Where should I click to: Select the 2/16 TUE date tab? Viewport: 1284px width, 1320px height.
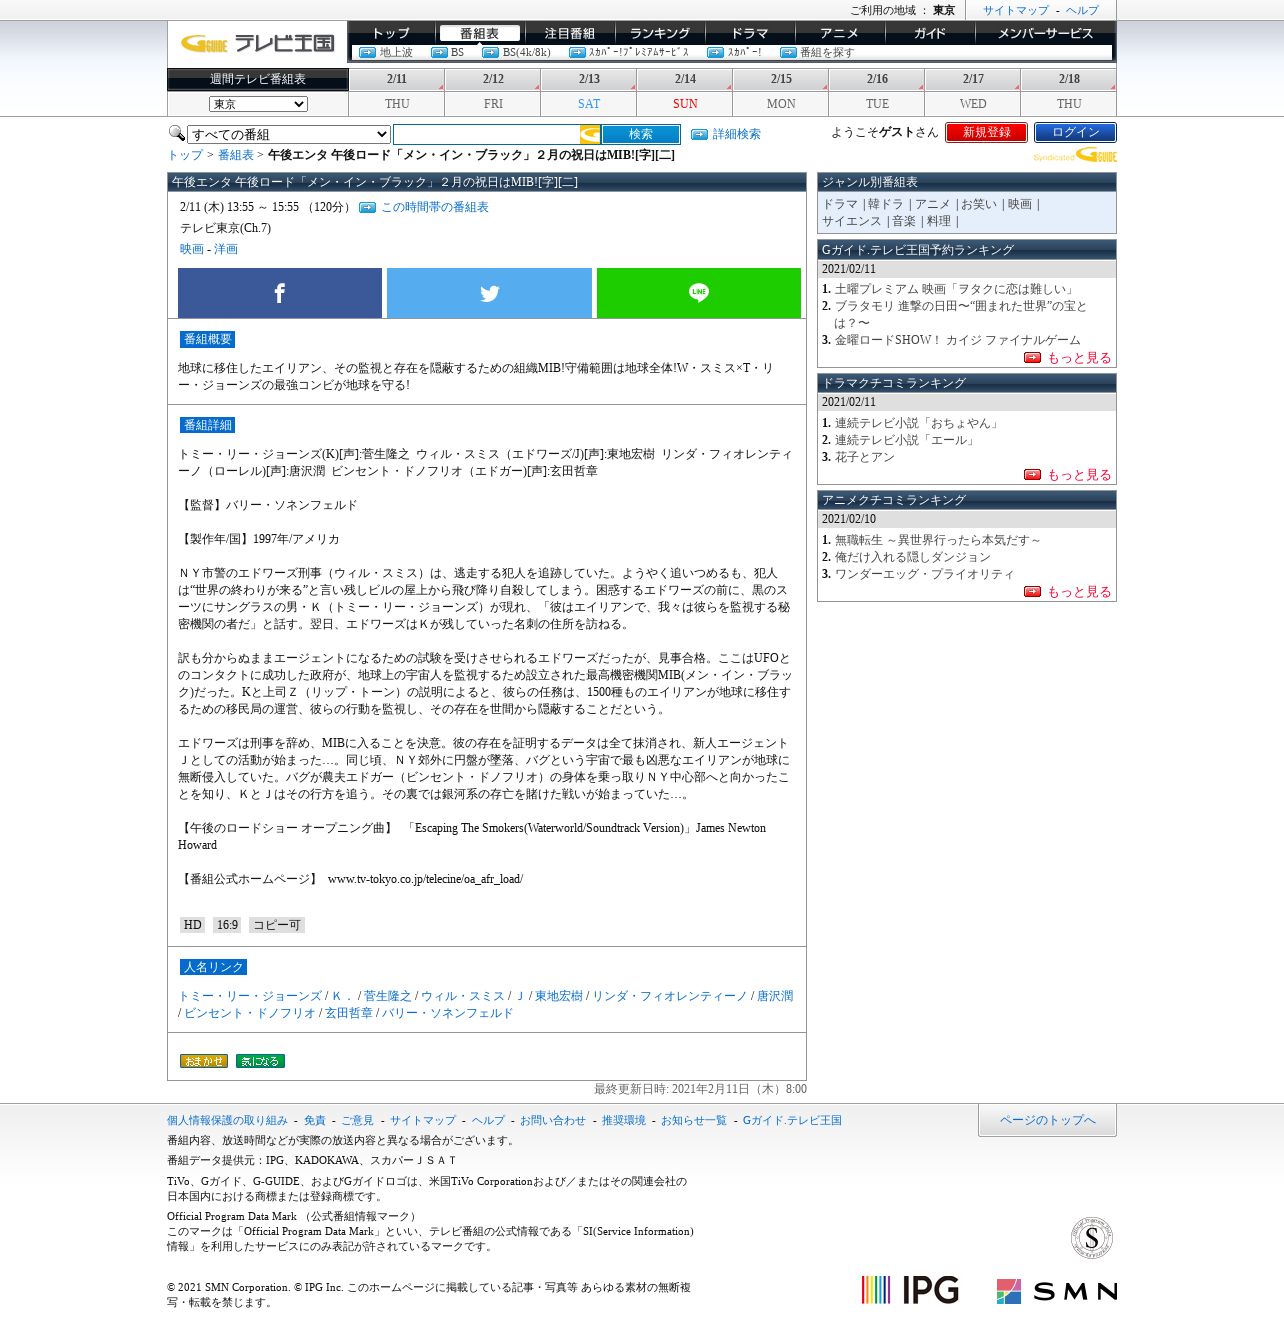point(877,91)
